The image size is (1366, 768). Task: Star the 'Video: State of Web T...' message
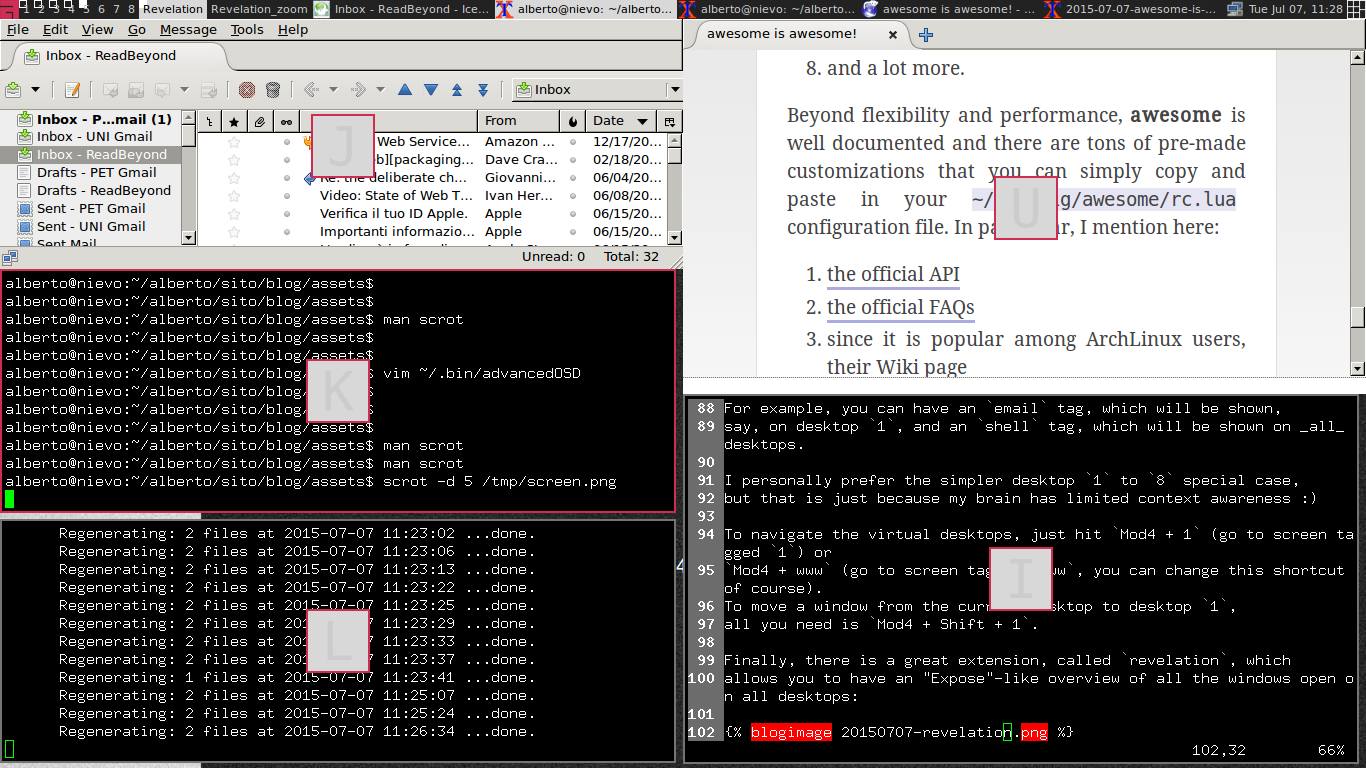tap(234, 196)
